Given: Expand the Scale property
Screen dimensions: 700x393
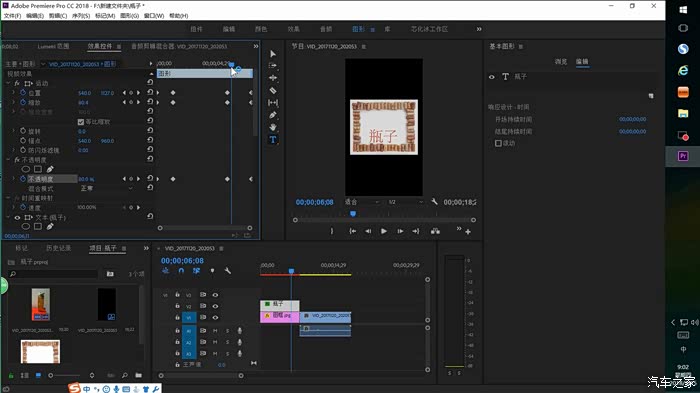Looking at the screenshot, I should tap(13, 102).
